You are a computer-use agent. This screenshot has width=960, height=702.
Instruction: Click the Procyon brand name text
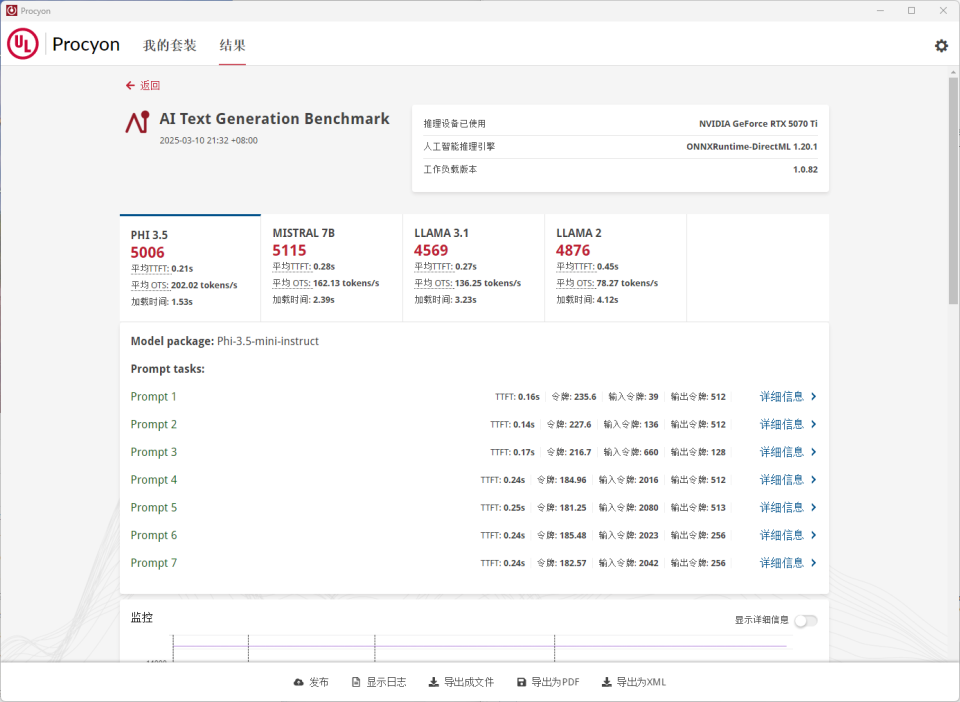pyautogui.click(x=86, y=44)
